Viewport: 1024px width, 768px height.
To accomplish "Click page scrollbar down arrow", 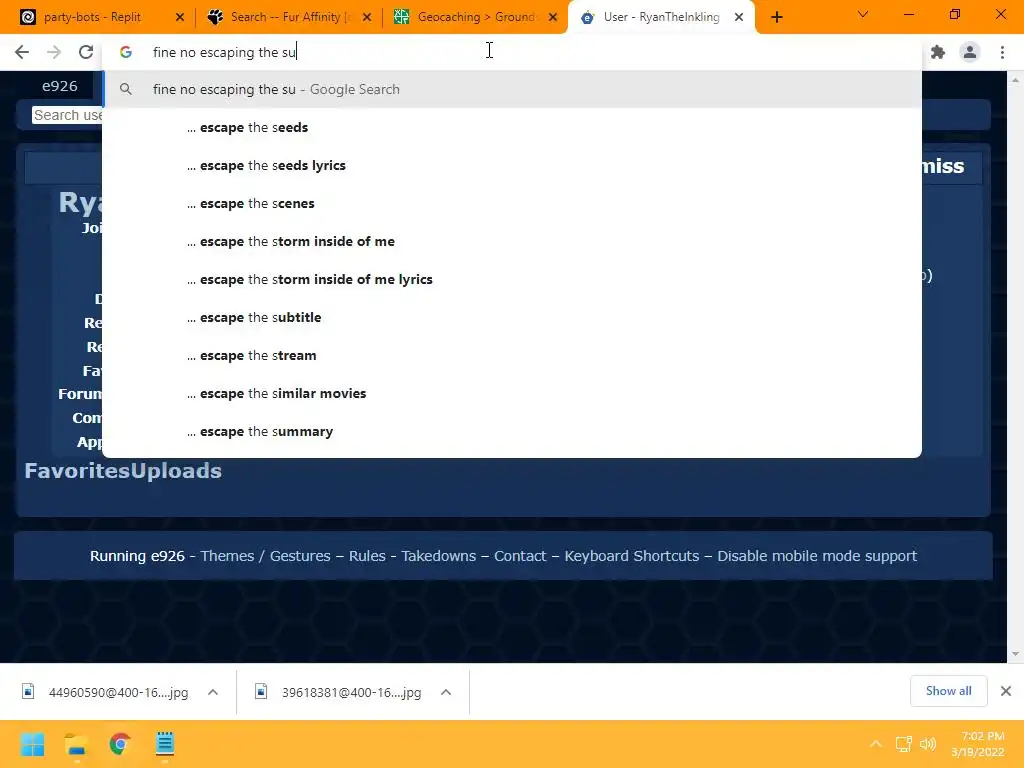I will point(1015,654).
